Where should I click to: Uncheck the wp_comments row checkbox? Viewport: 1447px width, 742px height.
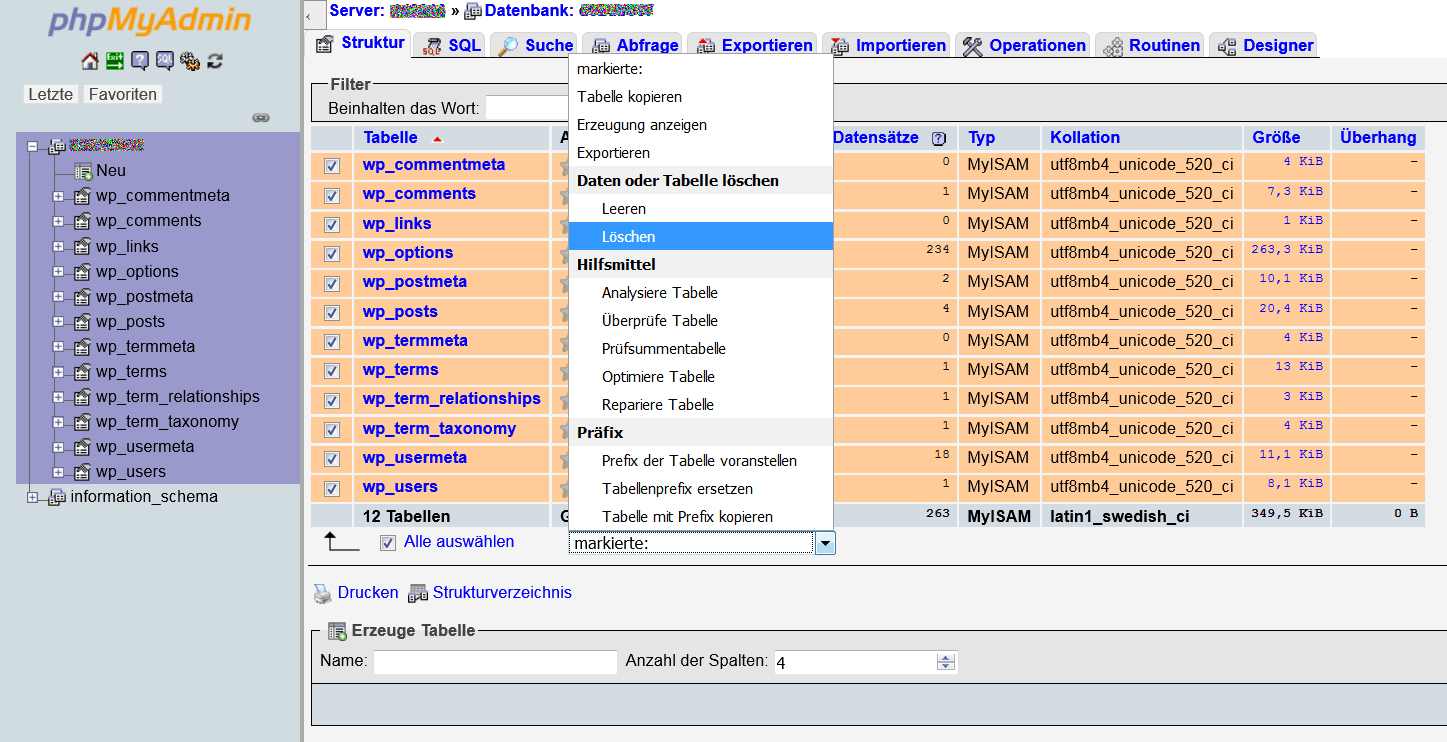pyautogui.click(x=332, y=195)
